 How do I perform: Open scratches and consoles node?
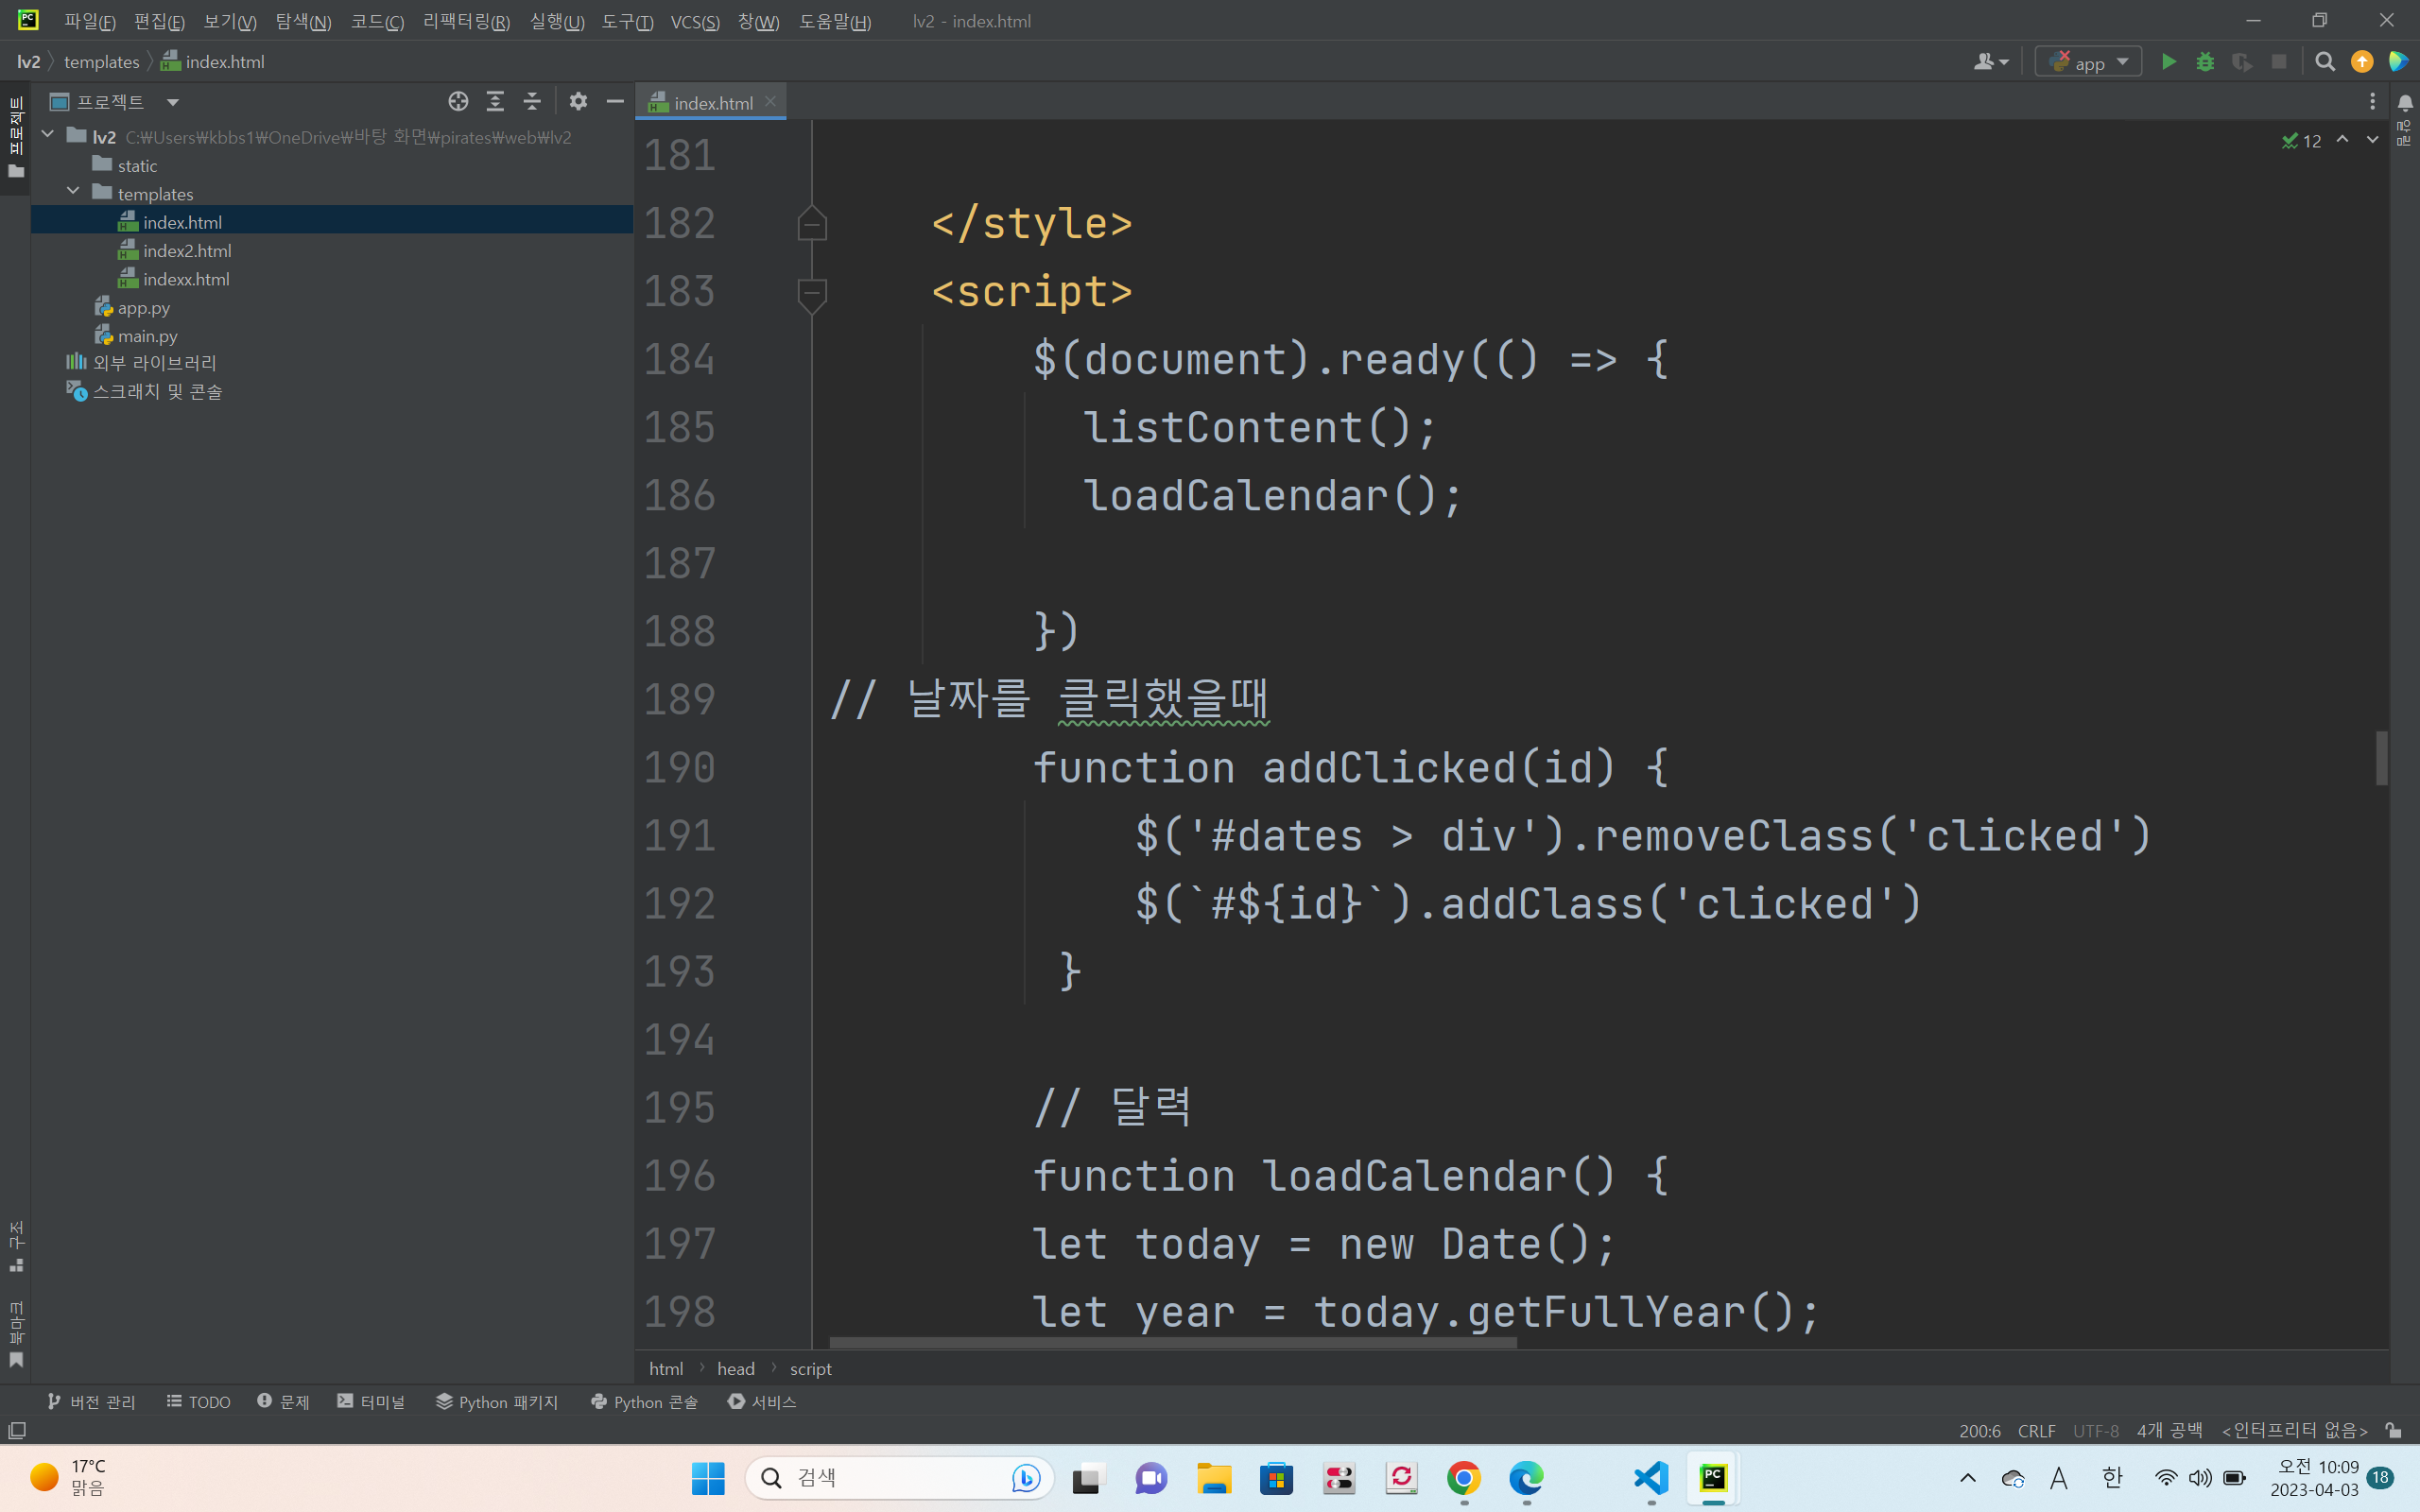157,391
